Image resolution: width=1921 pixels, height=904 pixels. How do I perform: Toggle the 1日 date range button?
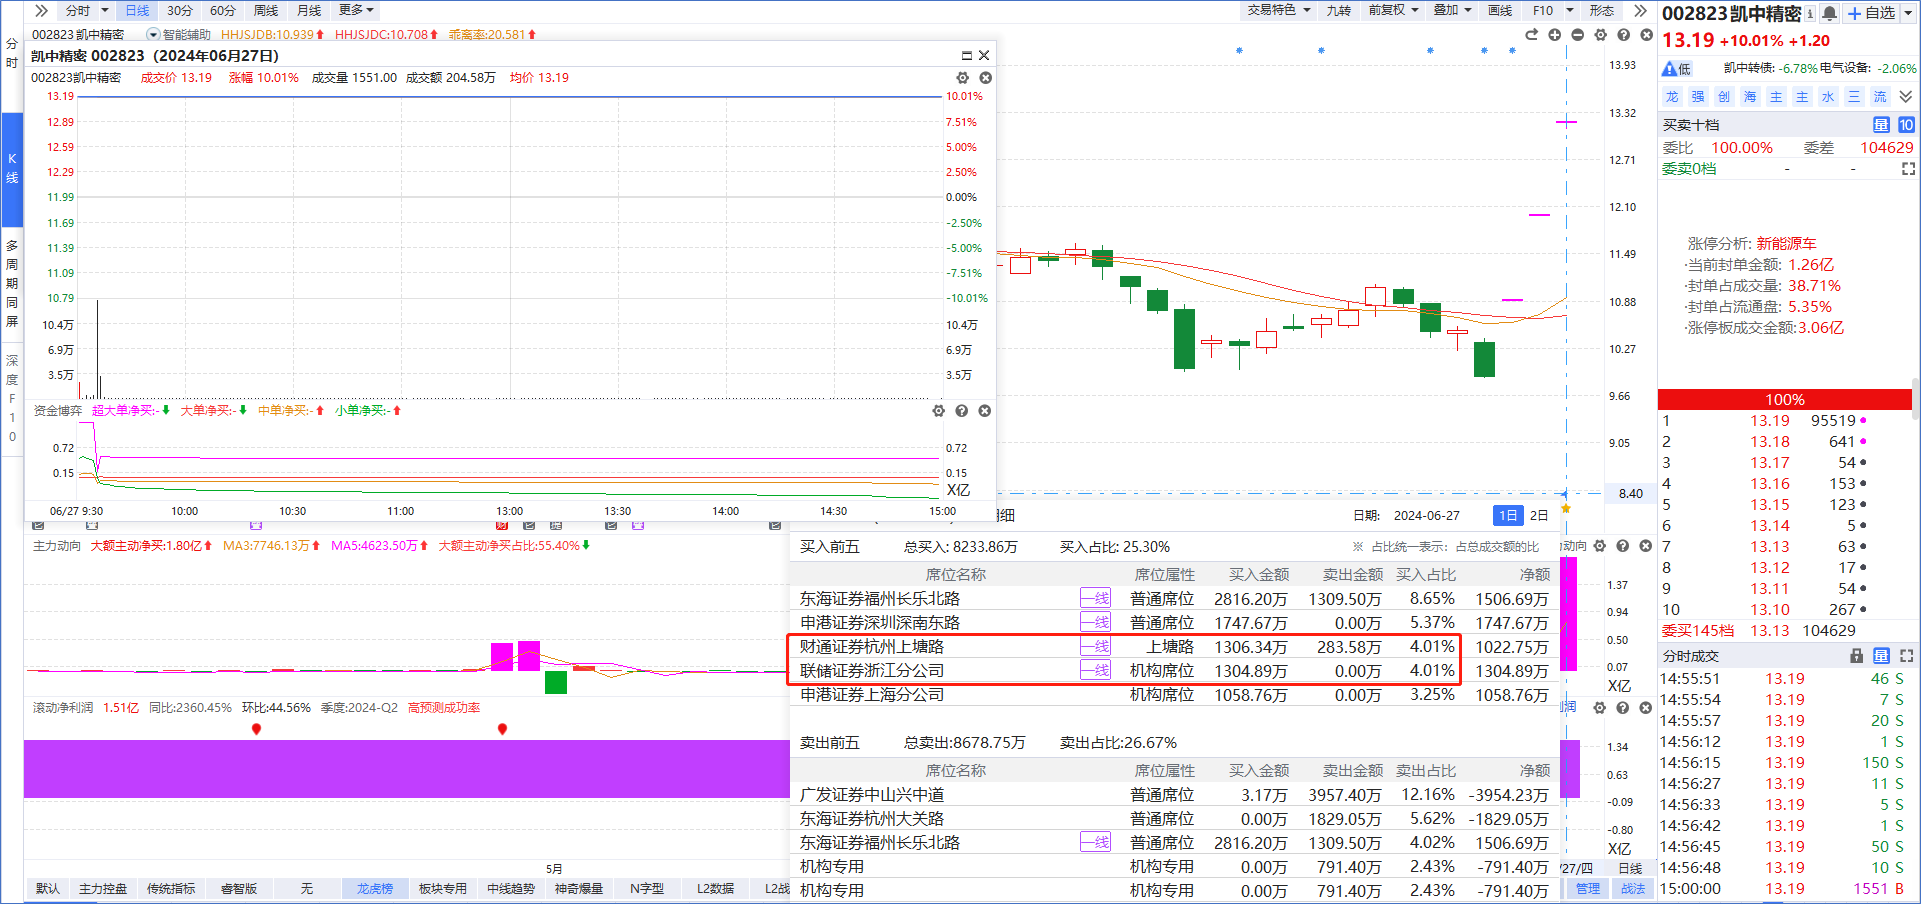pos(1507,515)
